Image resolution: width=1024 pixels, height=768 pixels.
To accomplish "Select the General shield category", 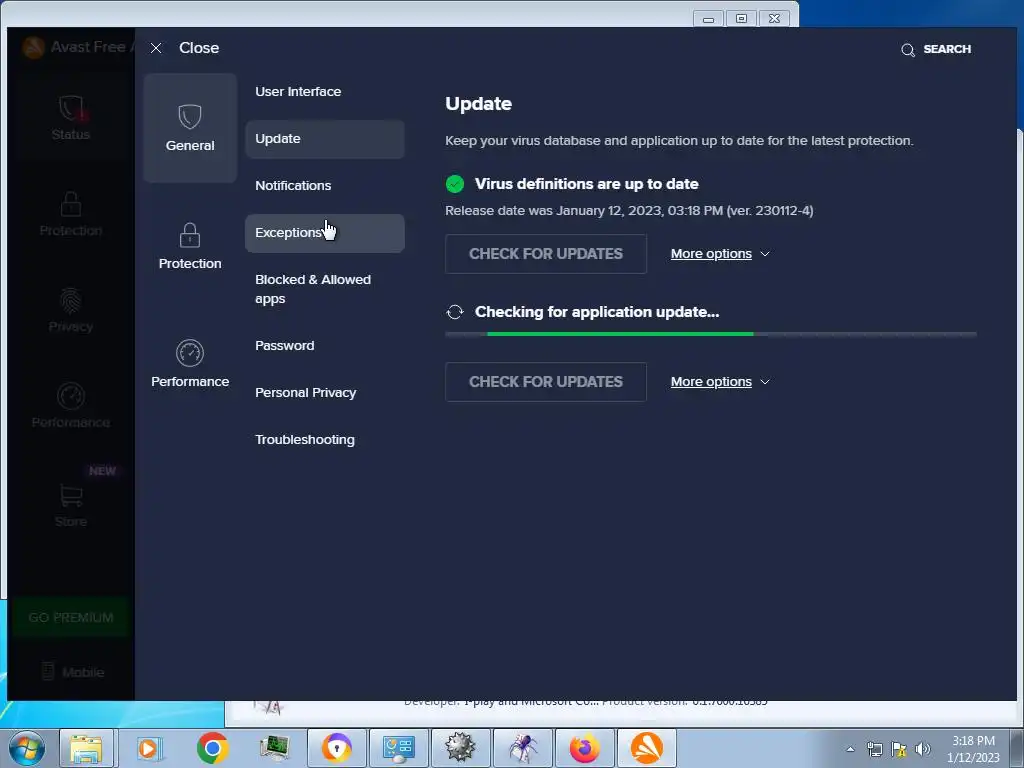I will (x=190, y=128).
